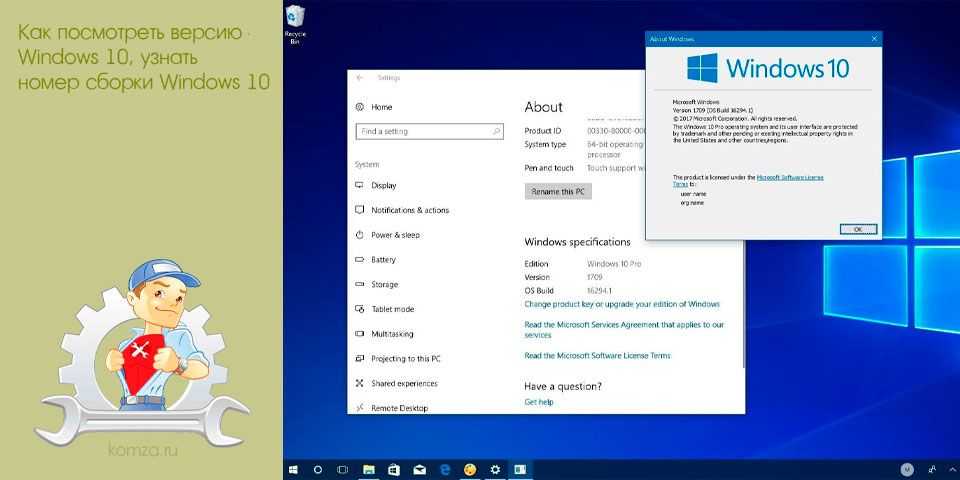Open the Recycle Bin desktop icon
This screenshot has height=480, width=960.
pyautogui.click(x=295, y=24)
